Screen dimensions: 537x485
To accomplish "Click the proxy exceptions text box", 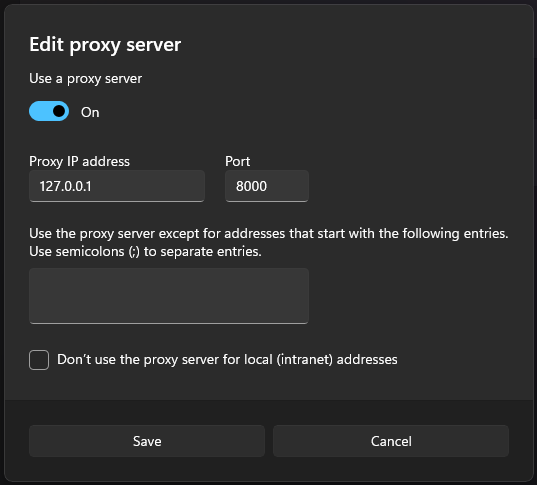I will pyautogui.click(x=169, y=296).
